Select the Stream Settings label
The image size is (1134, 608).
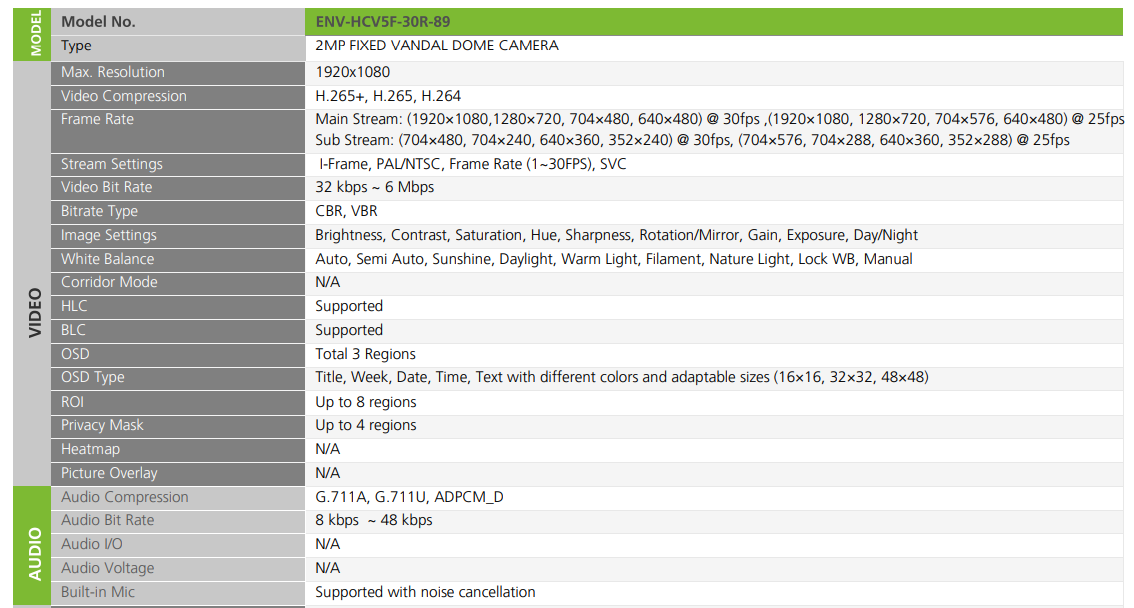click(111, 164)
